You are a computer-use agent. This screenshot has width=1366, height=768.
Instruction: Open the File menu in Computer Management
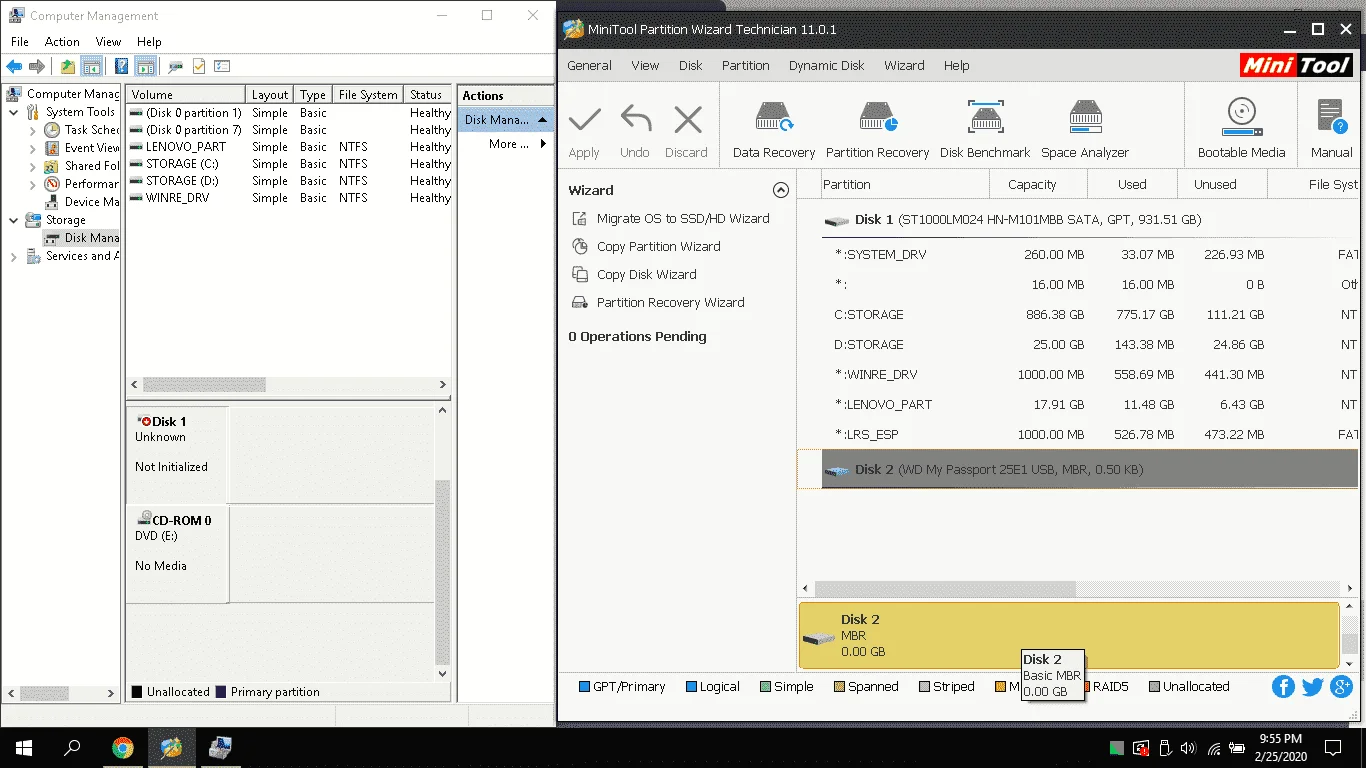(x=20, y=42)
